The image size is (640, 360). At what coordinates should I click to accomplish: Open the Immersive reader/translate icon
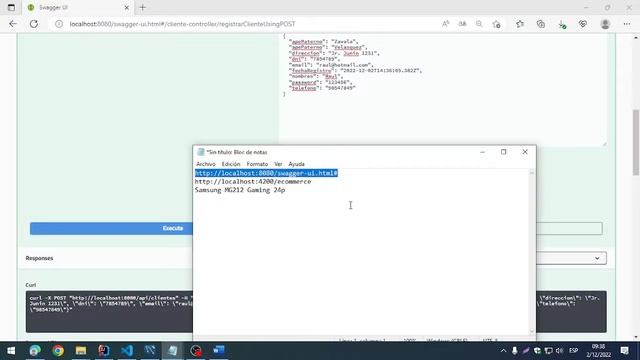(x=462, y=24)
